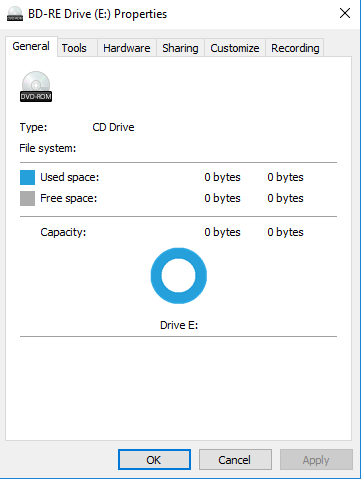Click the gray Free space swatch
The width and height of the screenshot is (361, 479).
[27, 198]
